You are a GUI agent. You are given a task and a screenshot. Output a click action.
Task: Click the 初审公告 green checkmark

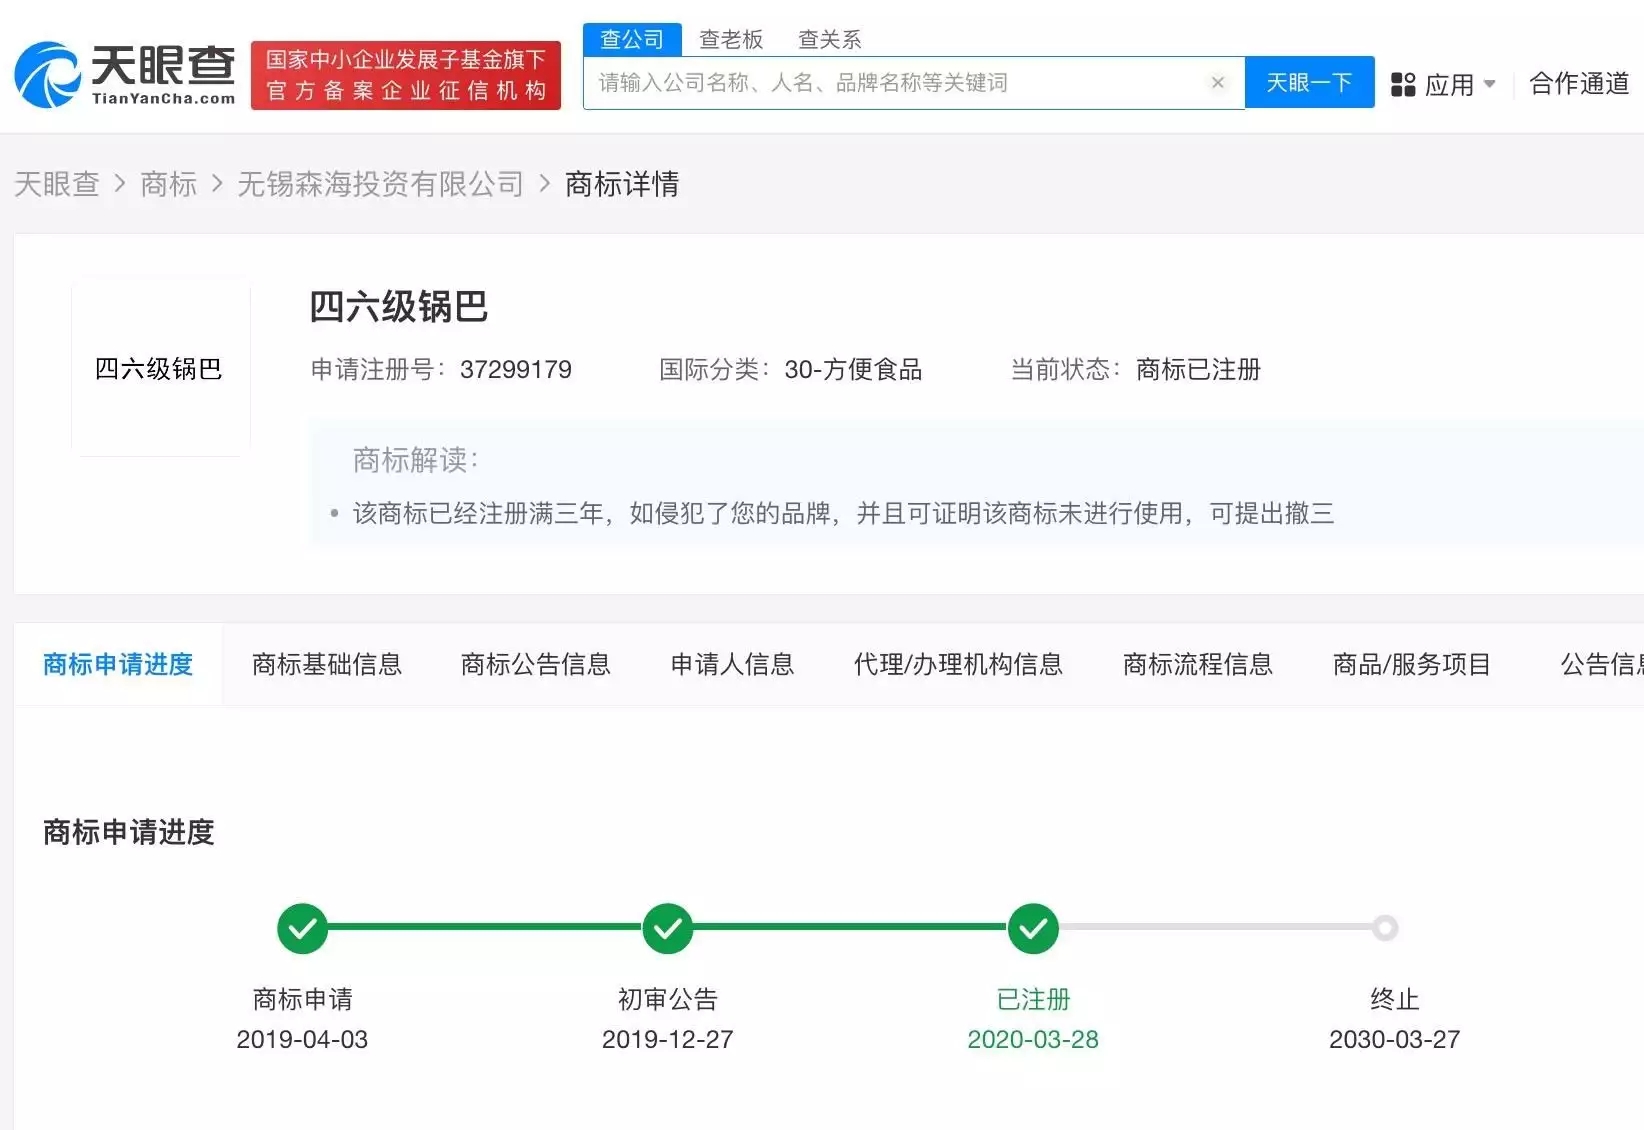coord(667,928)
